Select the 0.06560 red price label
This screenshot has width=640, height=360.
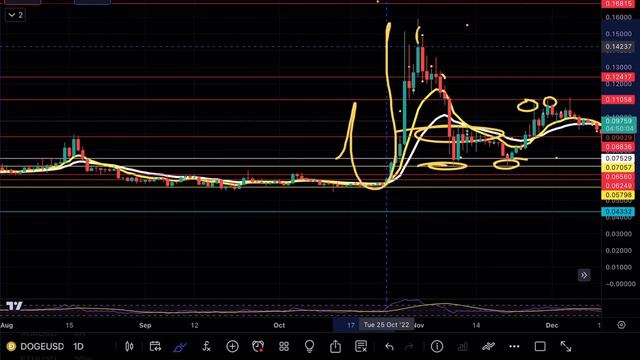(x=618, y=177)
